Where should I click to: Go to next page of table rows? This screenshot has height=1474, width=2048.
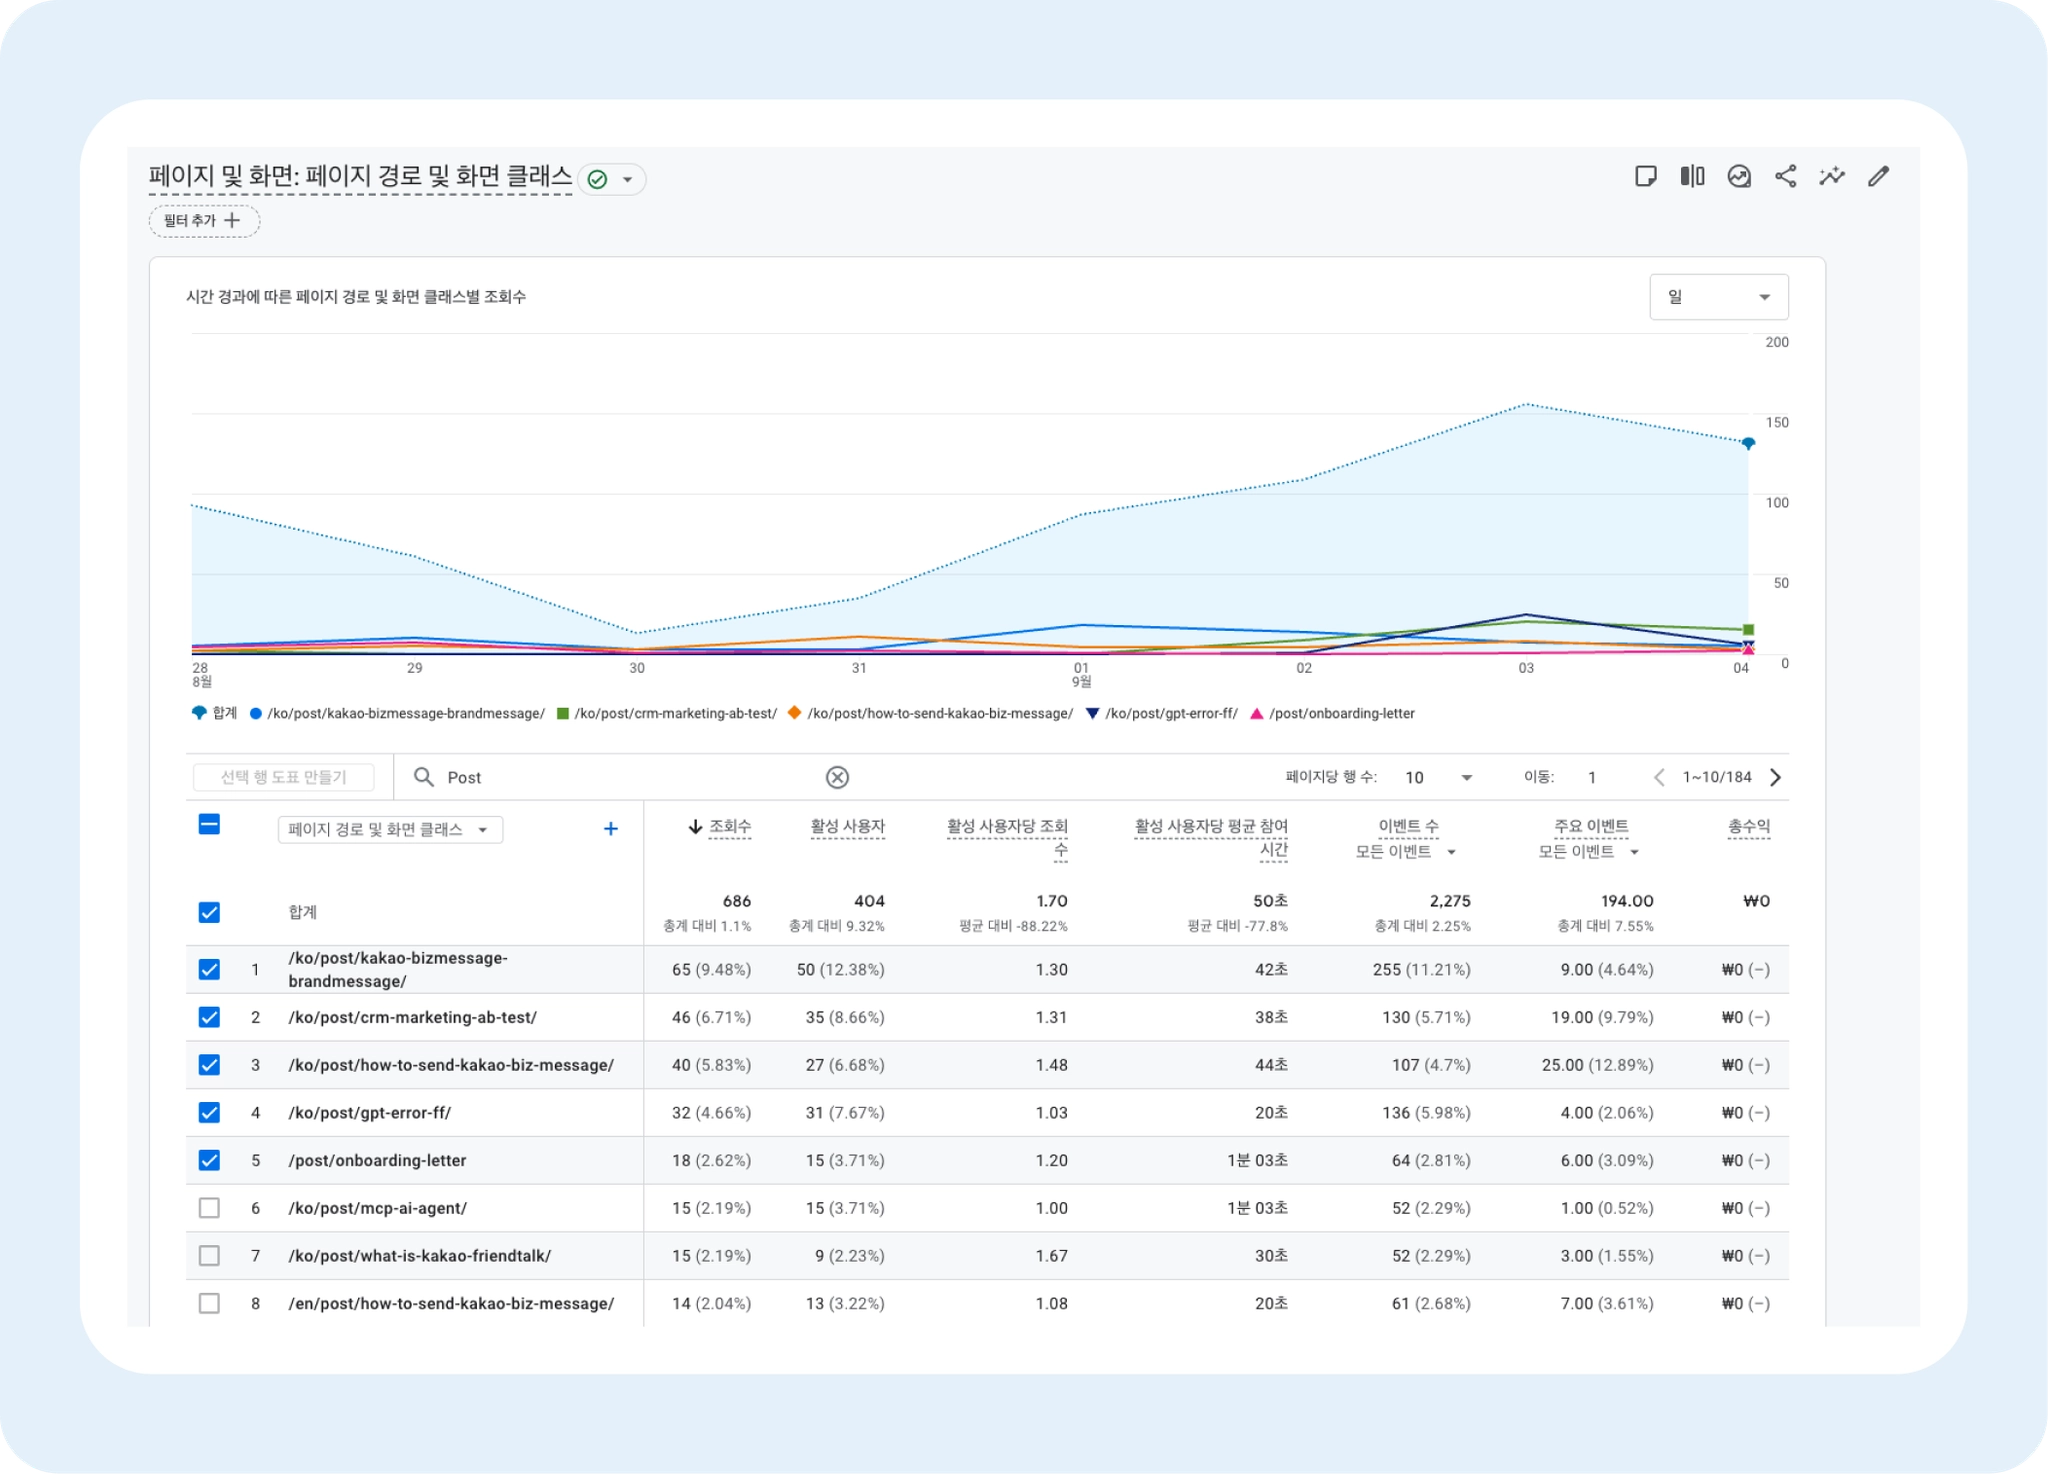click(x=1776, y=777)
